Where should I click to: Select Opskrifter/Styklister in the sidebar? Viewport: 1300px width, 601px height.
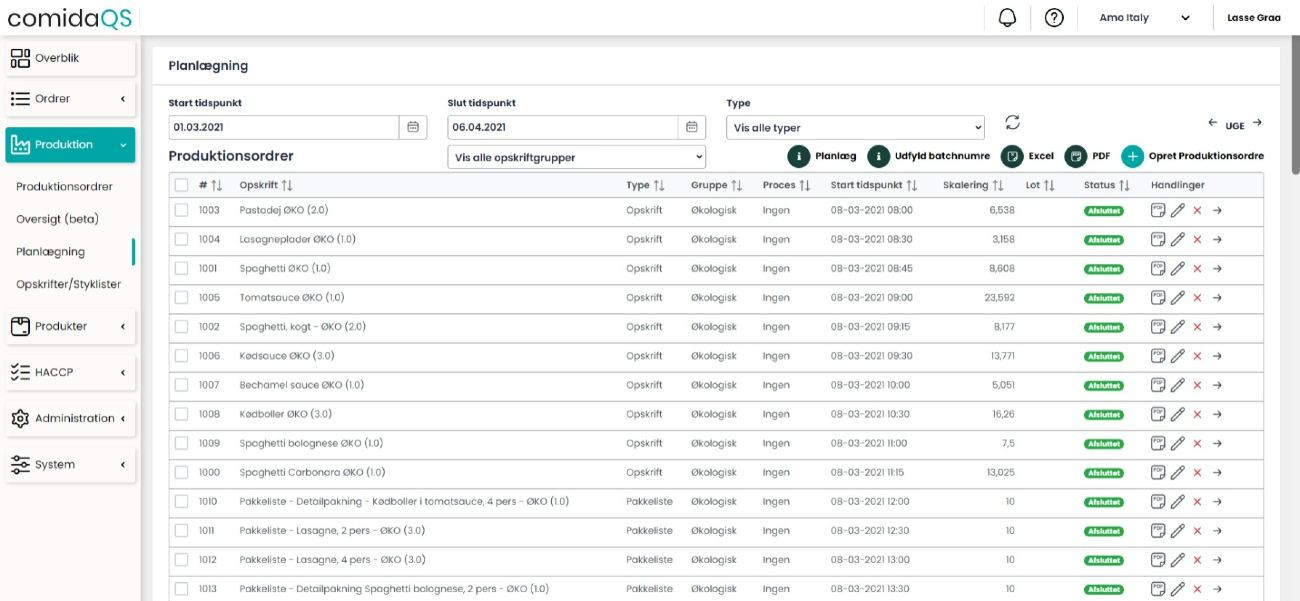coord(68,284)
